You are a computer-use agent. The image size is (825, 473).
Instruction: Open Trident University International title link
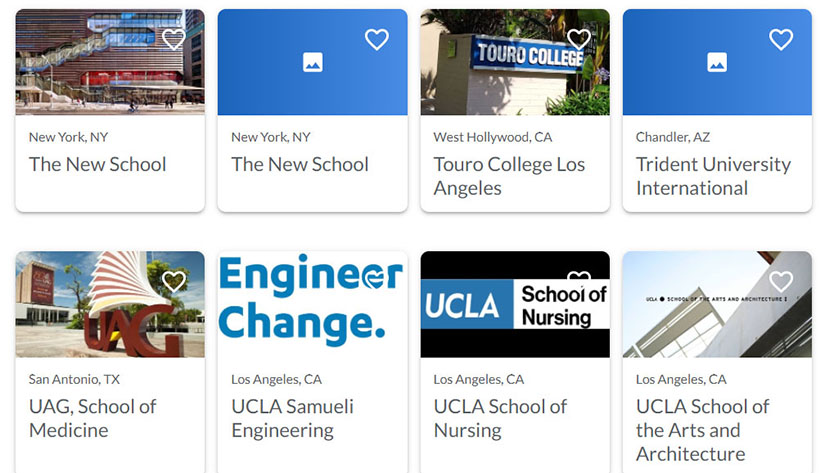coord(713,176)
